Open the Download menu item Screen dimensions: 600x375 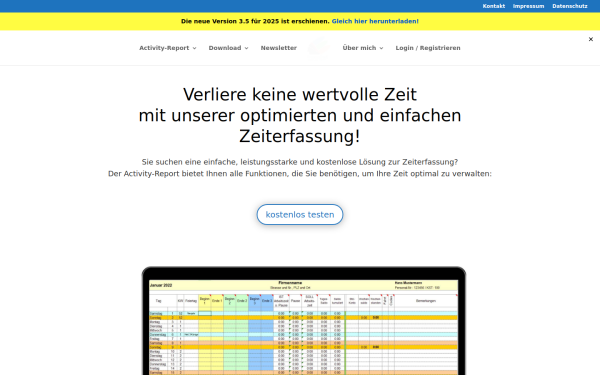pyautogui.click(x=225, y=48)
